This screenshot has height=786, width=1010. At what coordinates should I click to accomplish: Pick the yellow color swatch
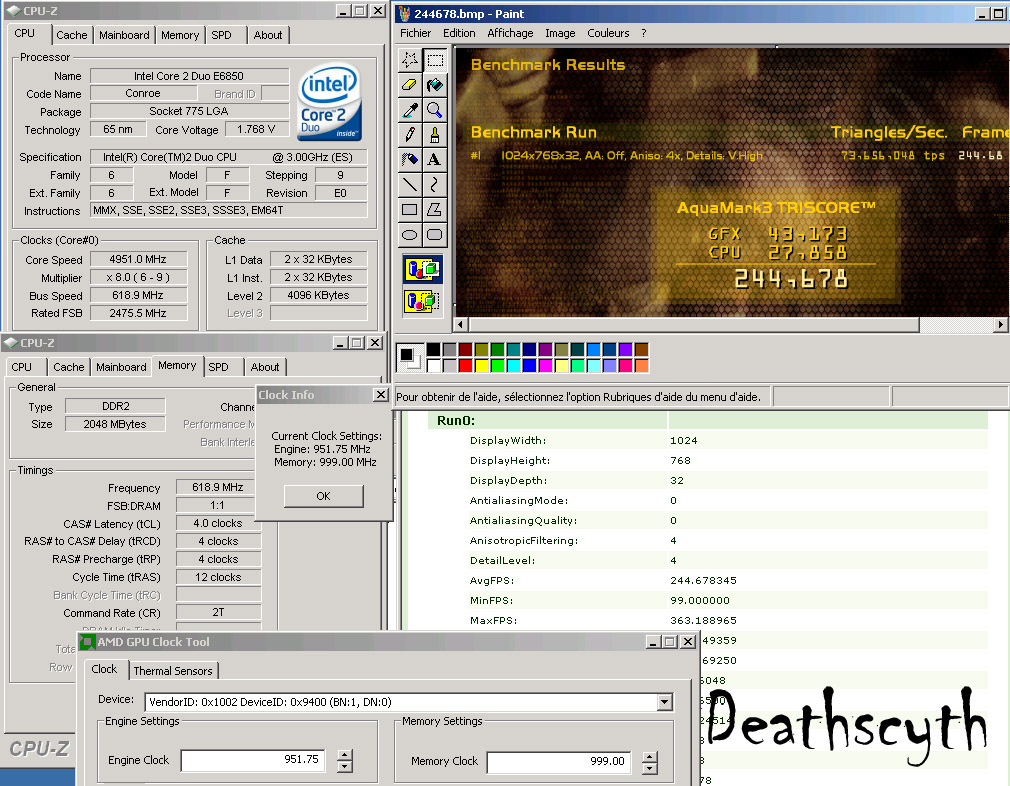482,365
